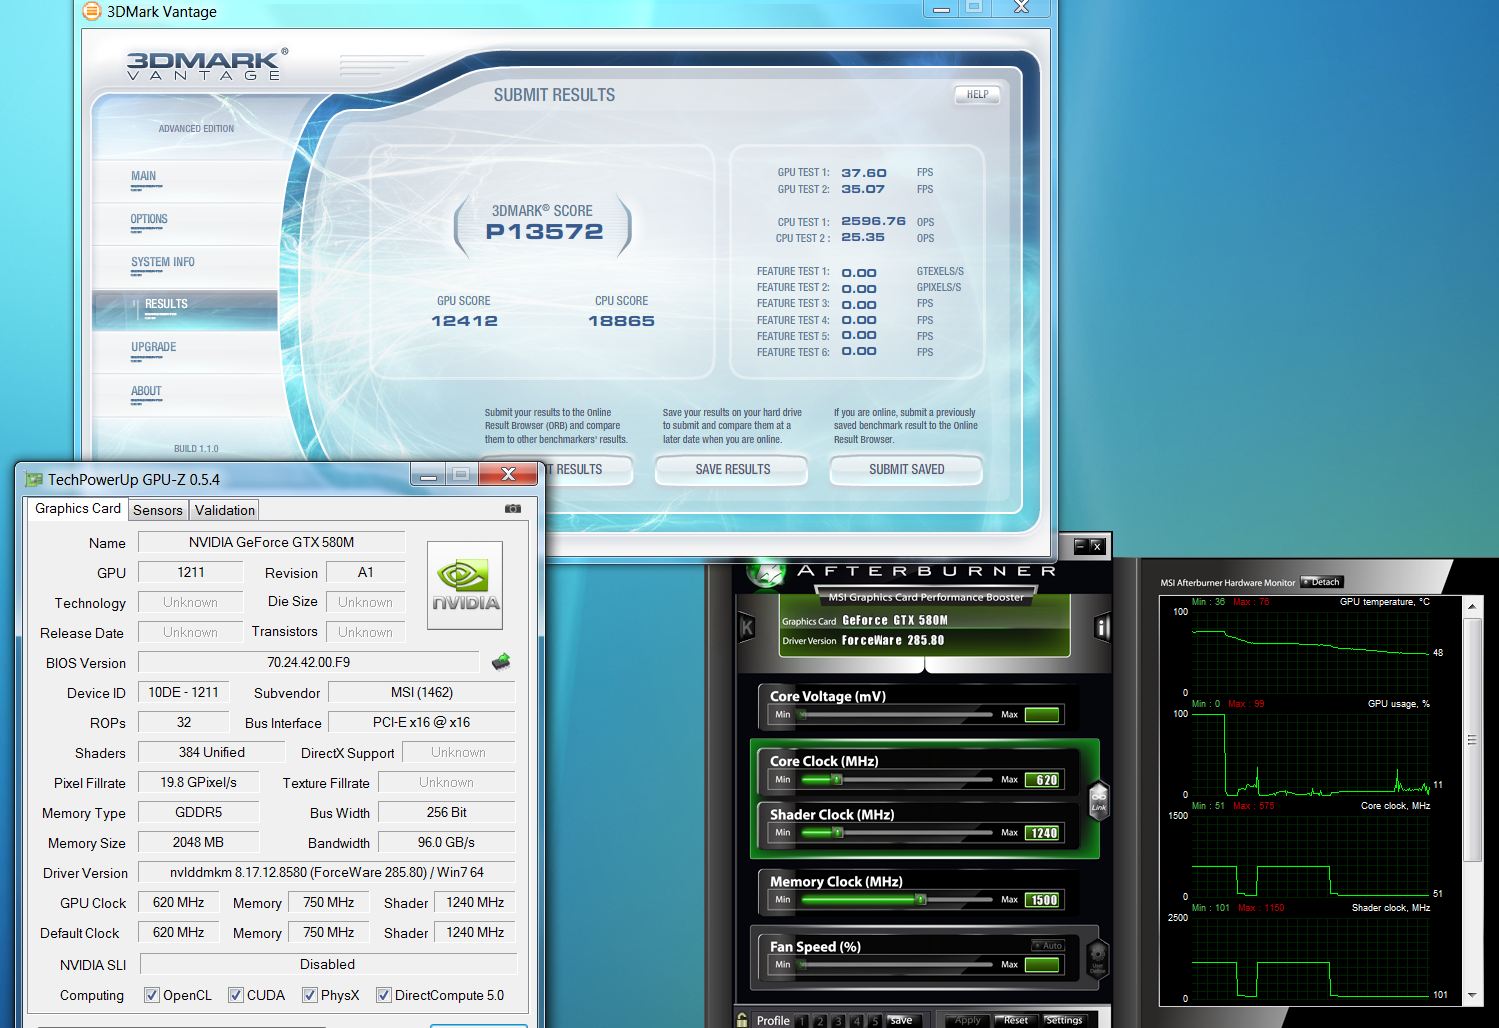The width and height of the screenshot is (1499, 1028).
Task: Toggle the fan speed Auto button
Action: (1048, 945)
